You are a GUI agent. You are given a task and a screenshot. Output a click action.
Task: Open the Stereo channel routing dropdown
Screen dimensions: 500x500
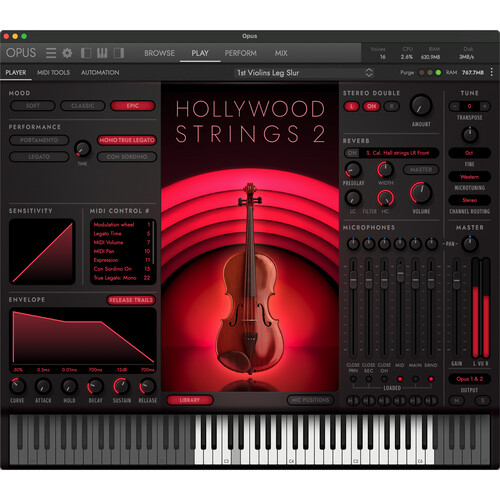click(469, 200)
